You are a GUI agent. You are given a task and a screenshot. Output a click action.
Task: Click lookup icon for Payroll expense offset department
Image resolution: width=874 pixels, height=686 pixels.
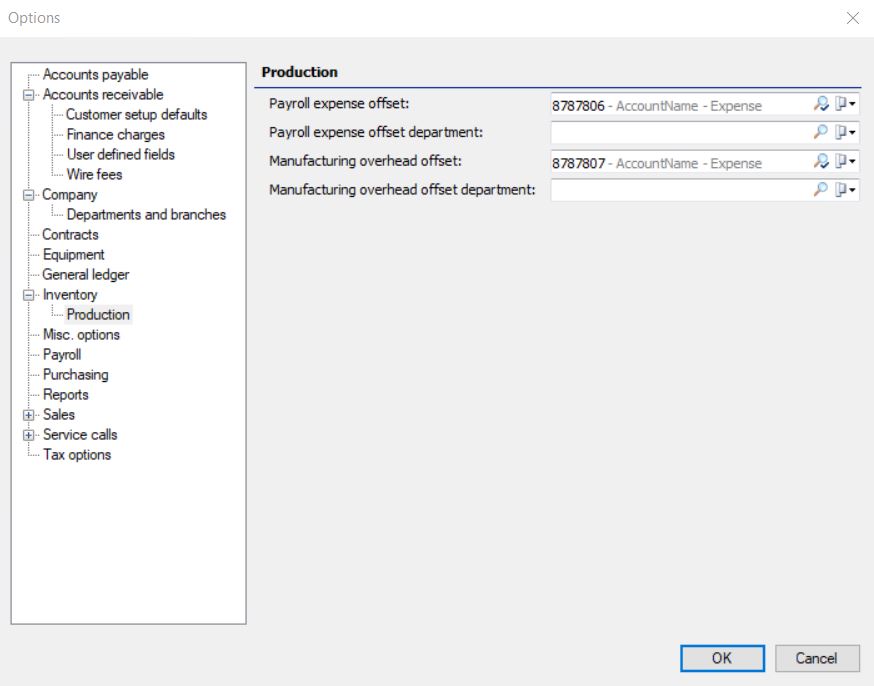[820, 132]
